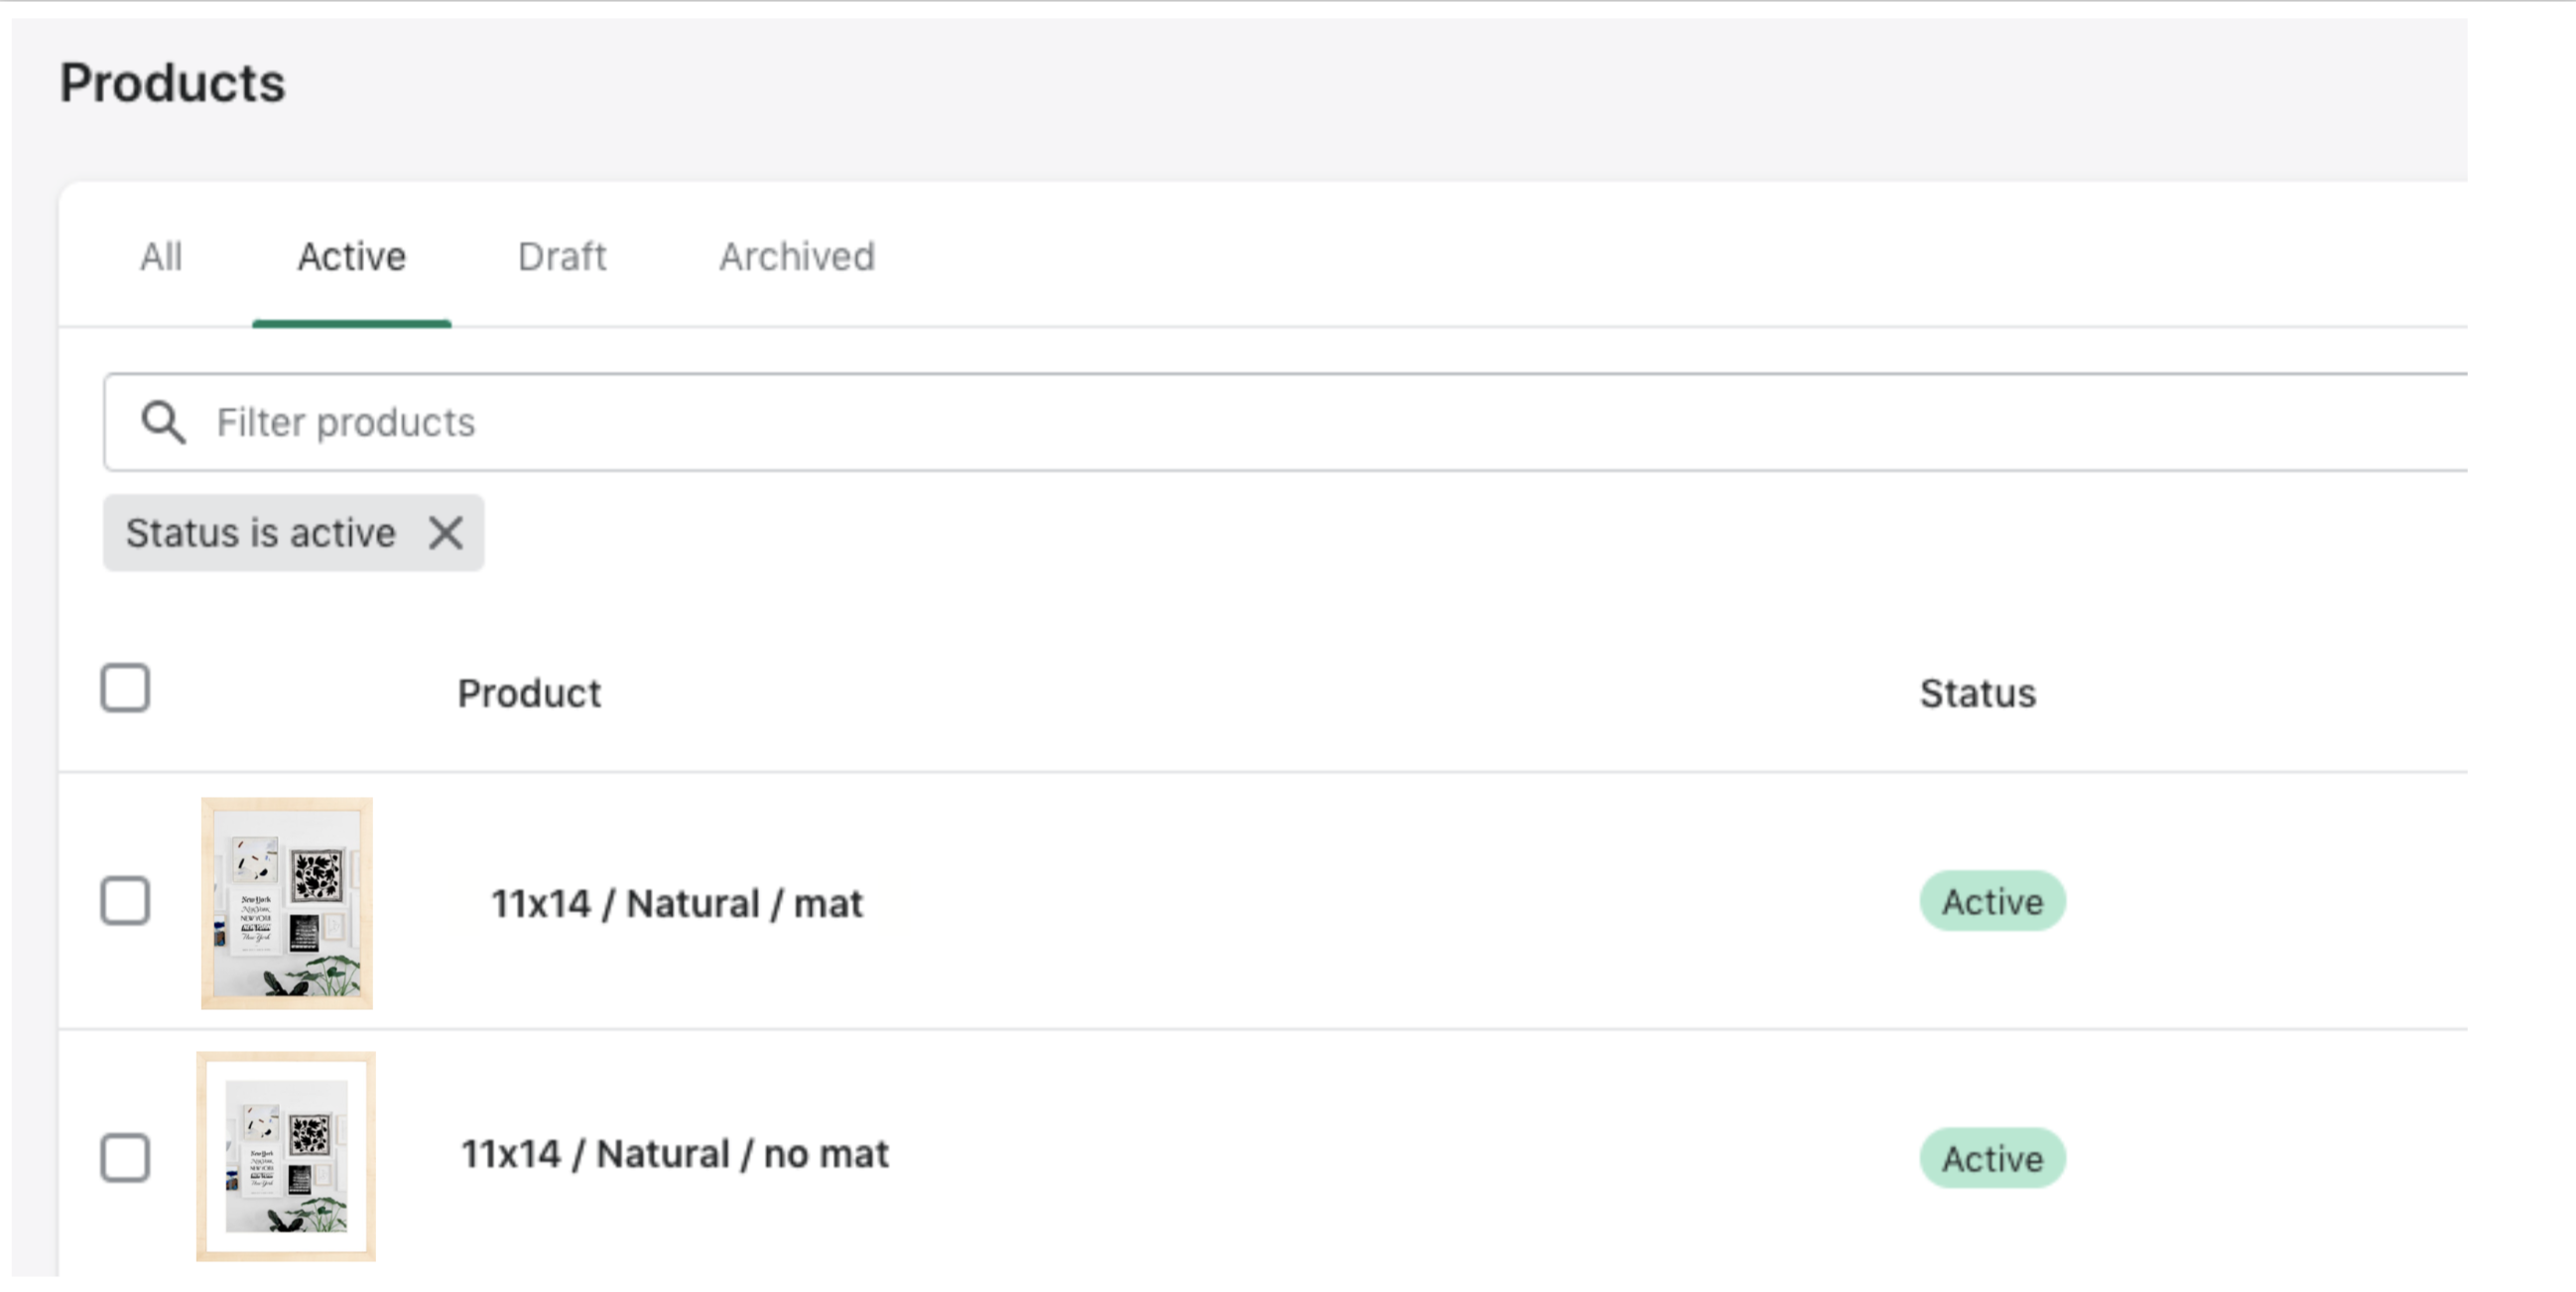Focus the Filter products search field
2576x1292 pixels.
[x=1285, y=422]
